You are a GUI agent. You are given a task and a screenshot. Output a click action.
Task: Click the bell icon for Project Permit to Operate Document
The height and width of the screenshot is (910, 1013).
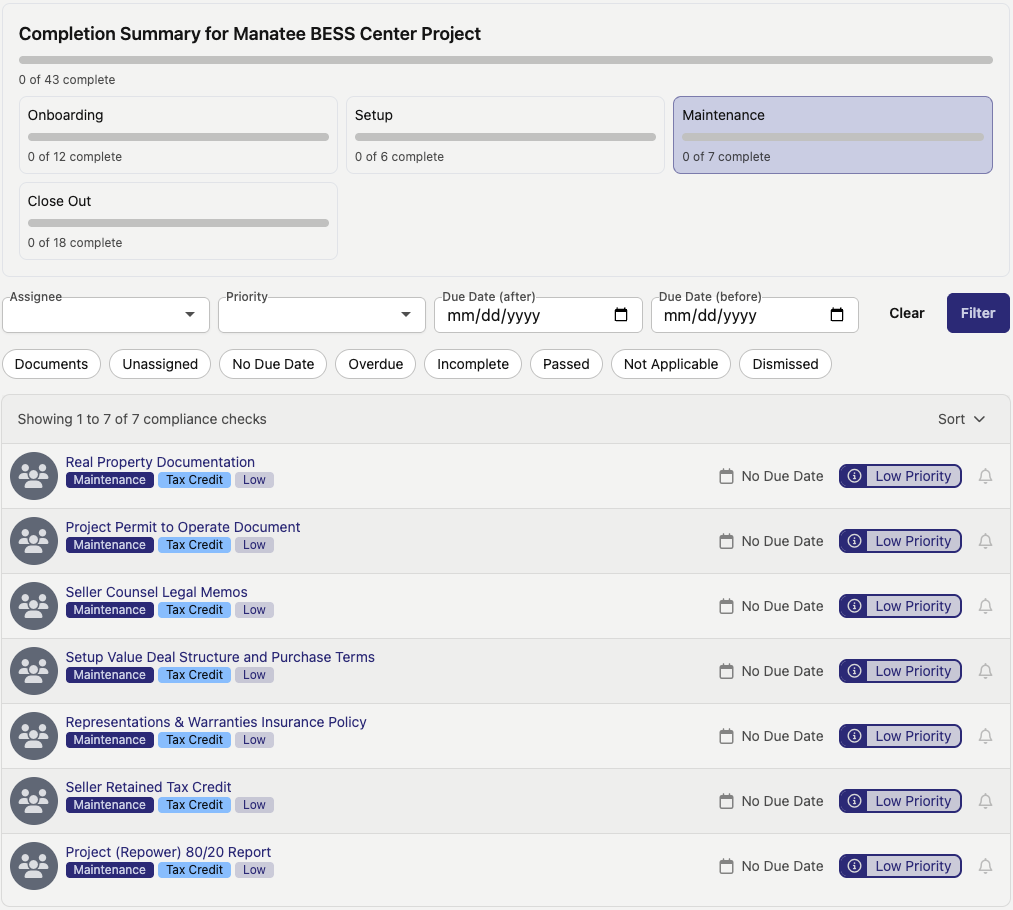(985, 541)
